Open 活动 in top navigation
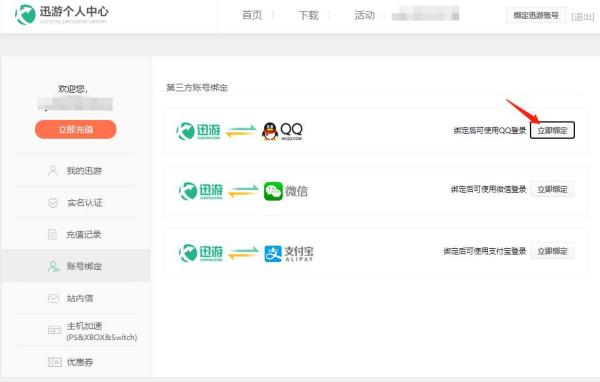This screenshot has width=600, height=382. coord(364,15)
